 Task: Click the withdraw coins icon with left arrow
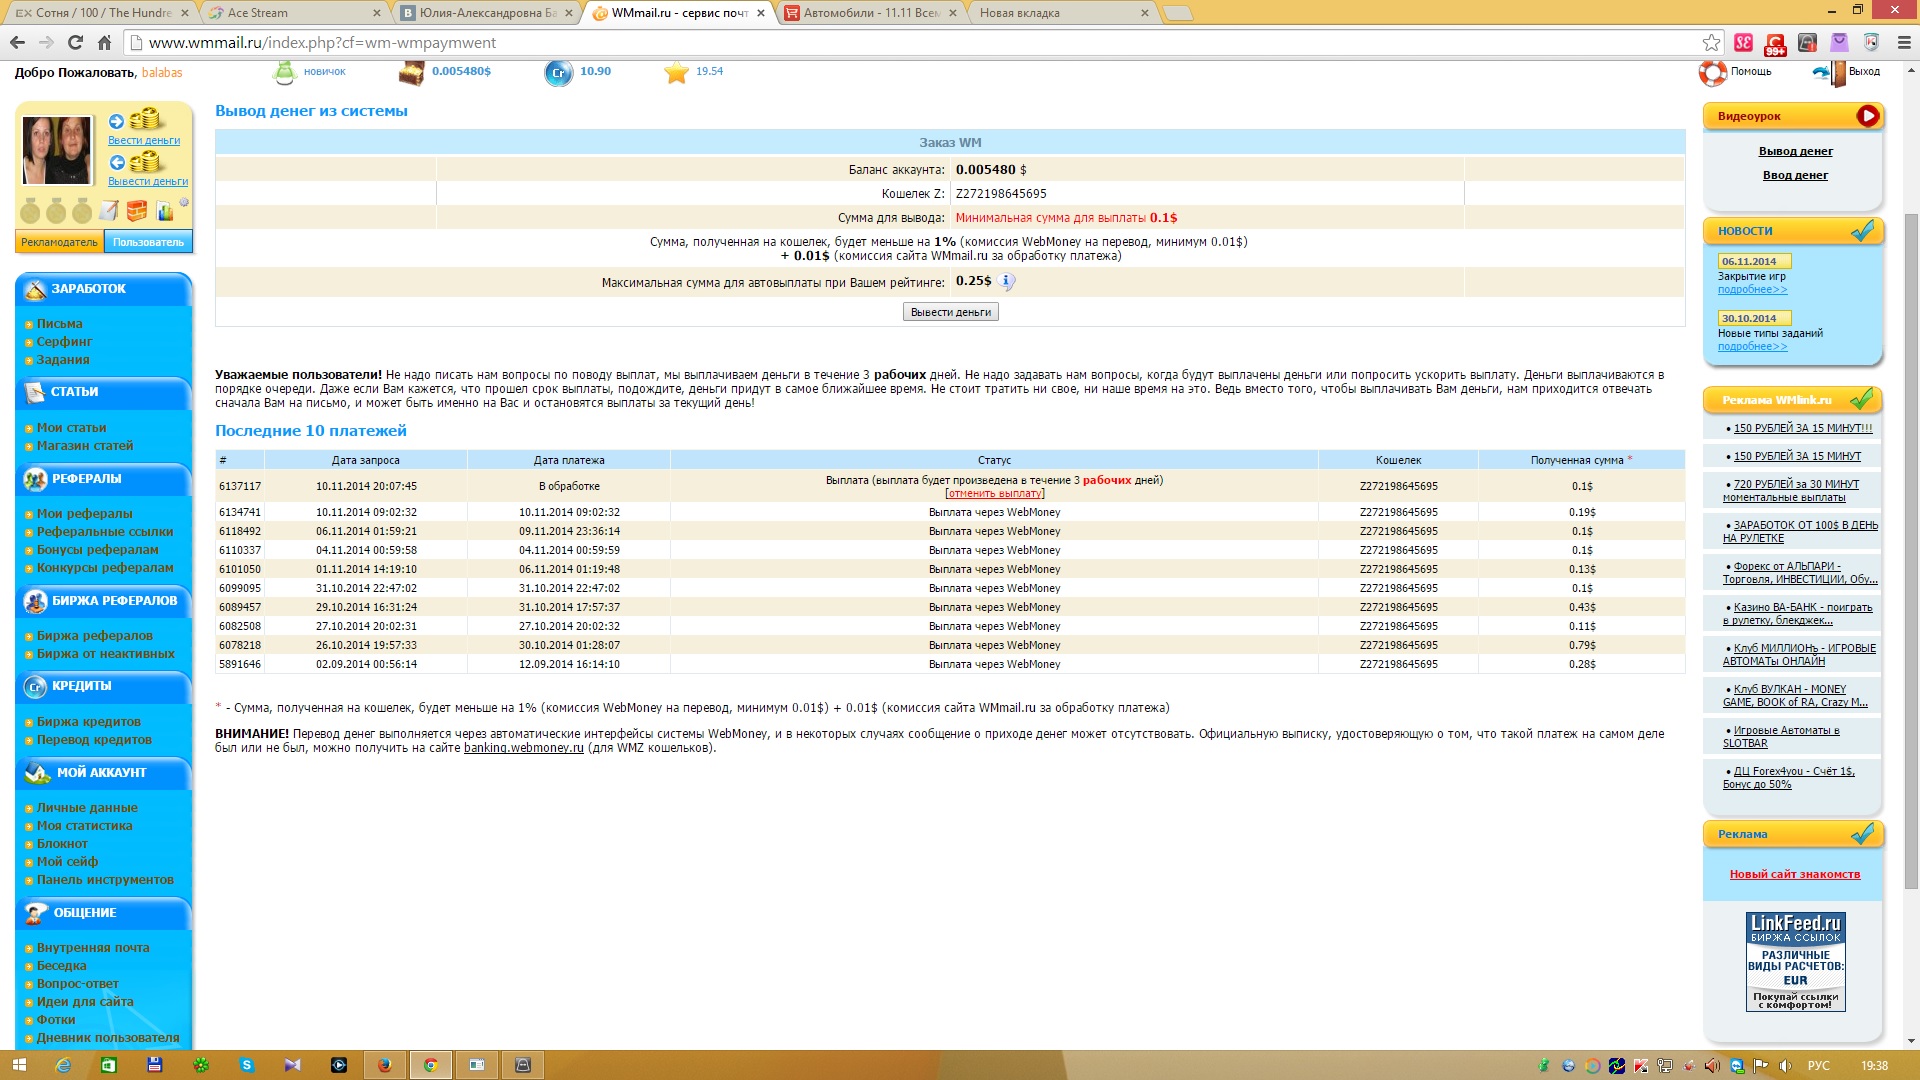(x=135, y=162)
